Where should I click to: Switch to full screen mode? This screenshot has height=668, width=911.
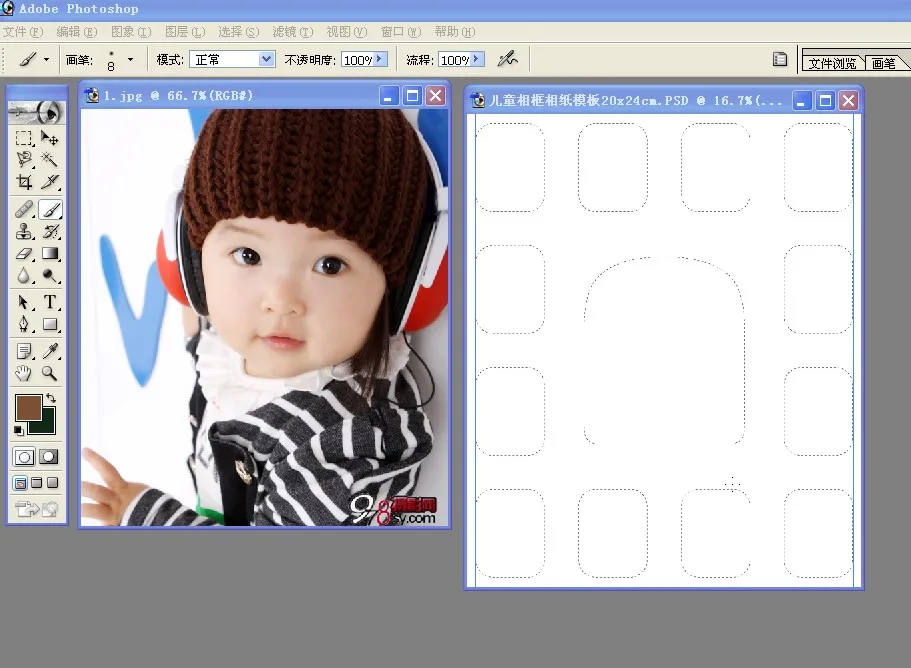tap(52, 483)
